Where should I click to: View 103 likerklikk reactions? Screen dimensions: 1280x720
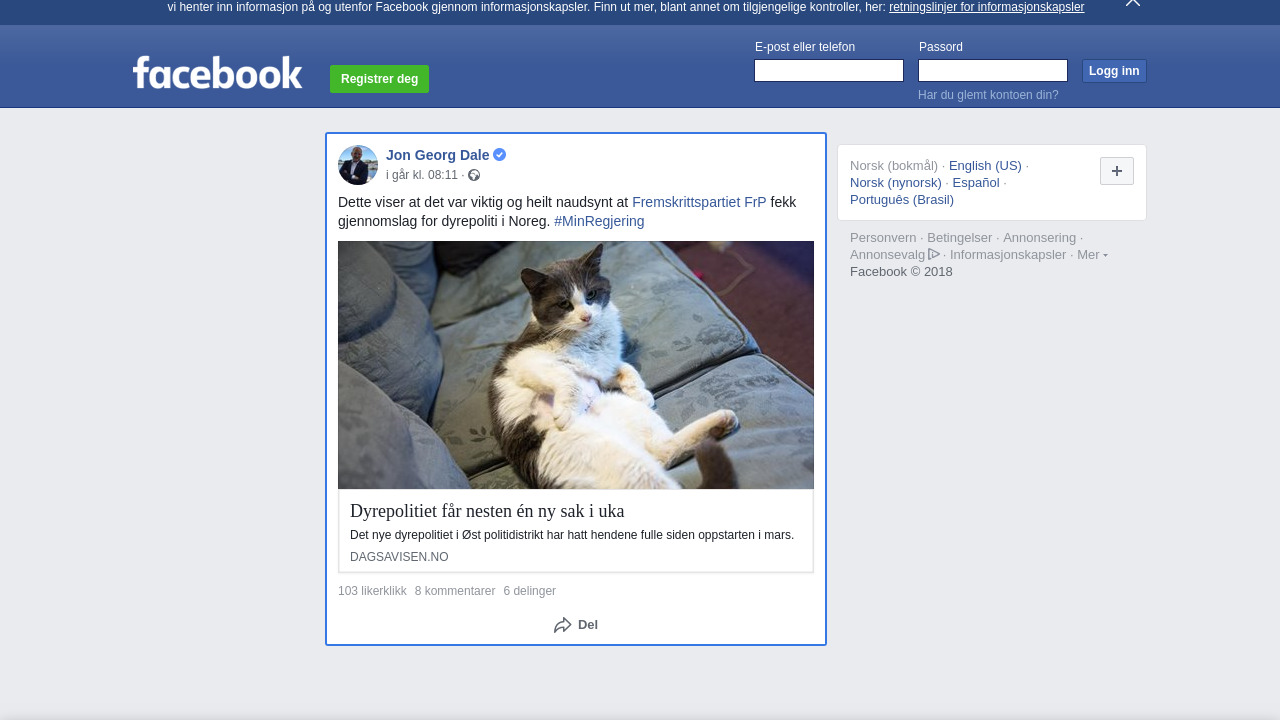372,591
